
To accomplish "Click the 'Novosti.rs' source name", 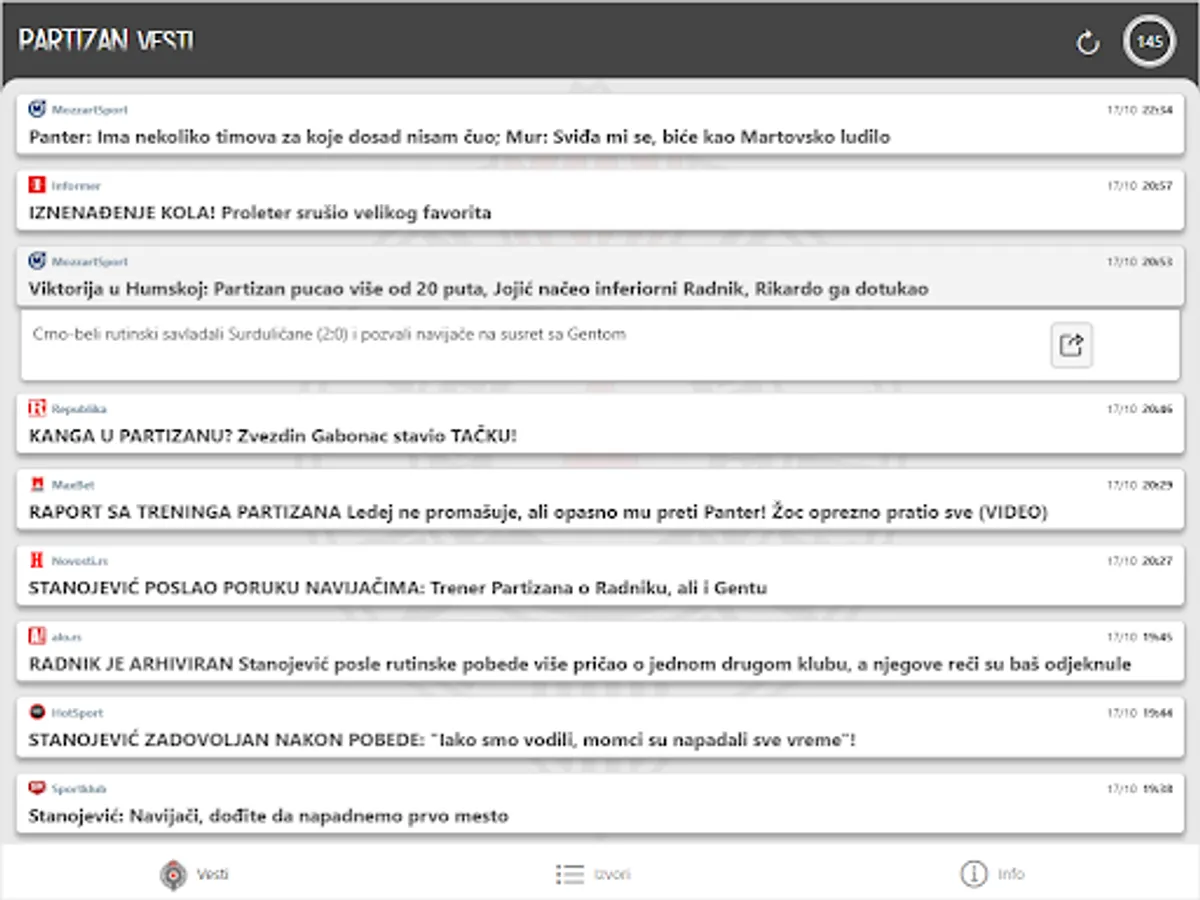I will tap(79, 561).
